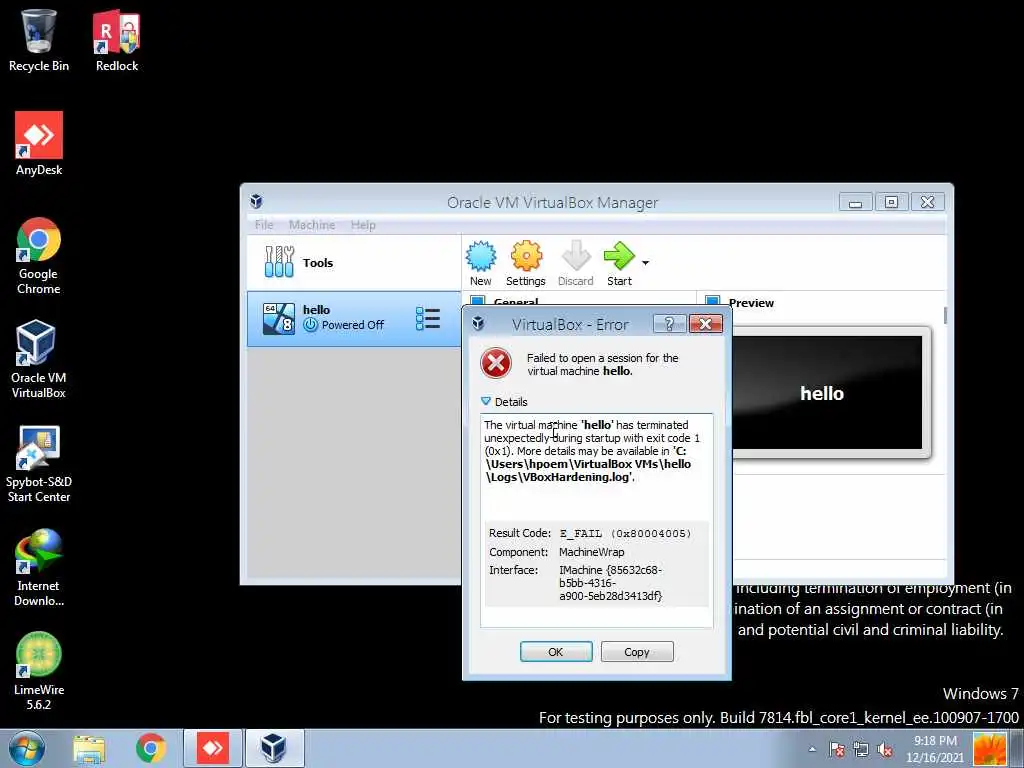Open the File menu in VirtualBox Manager
Viewport: 1024px width, 768px height.
[x=264, y=225]
